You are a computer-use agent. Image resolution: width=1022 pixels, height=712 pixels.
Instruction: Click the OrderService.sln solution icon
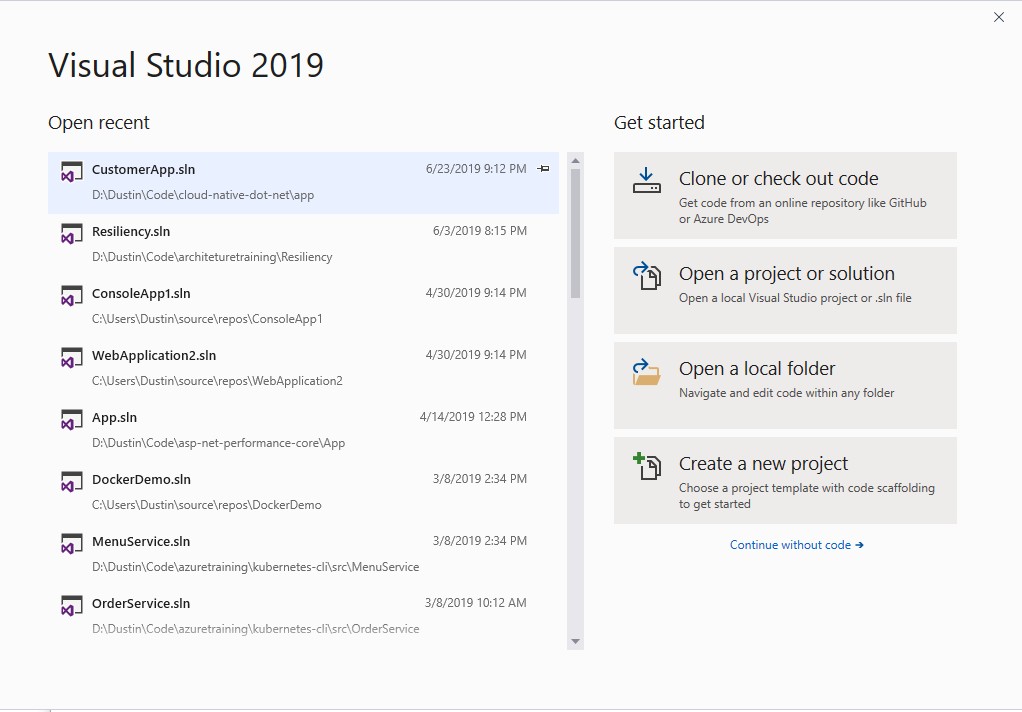pyautogui.click(x=72, y=606)
